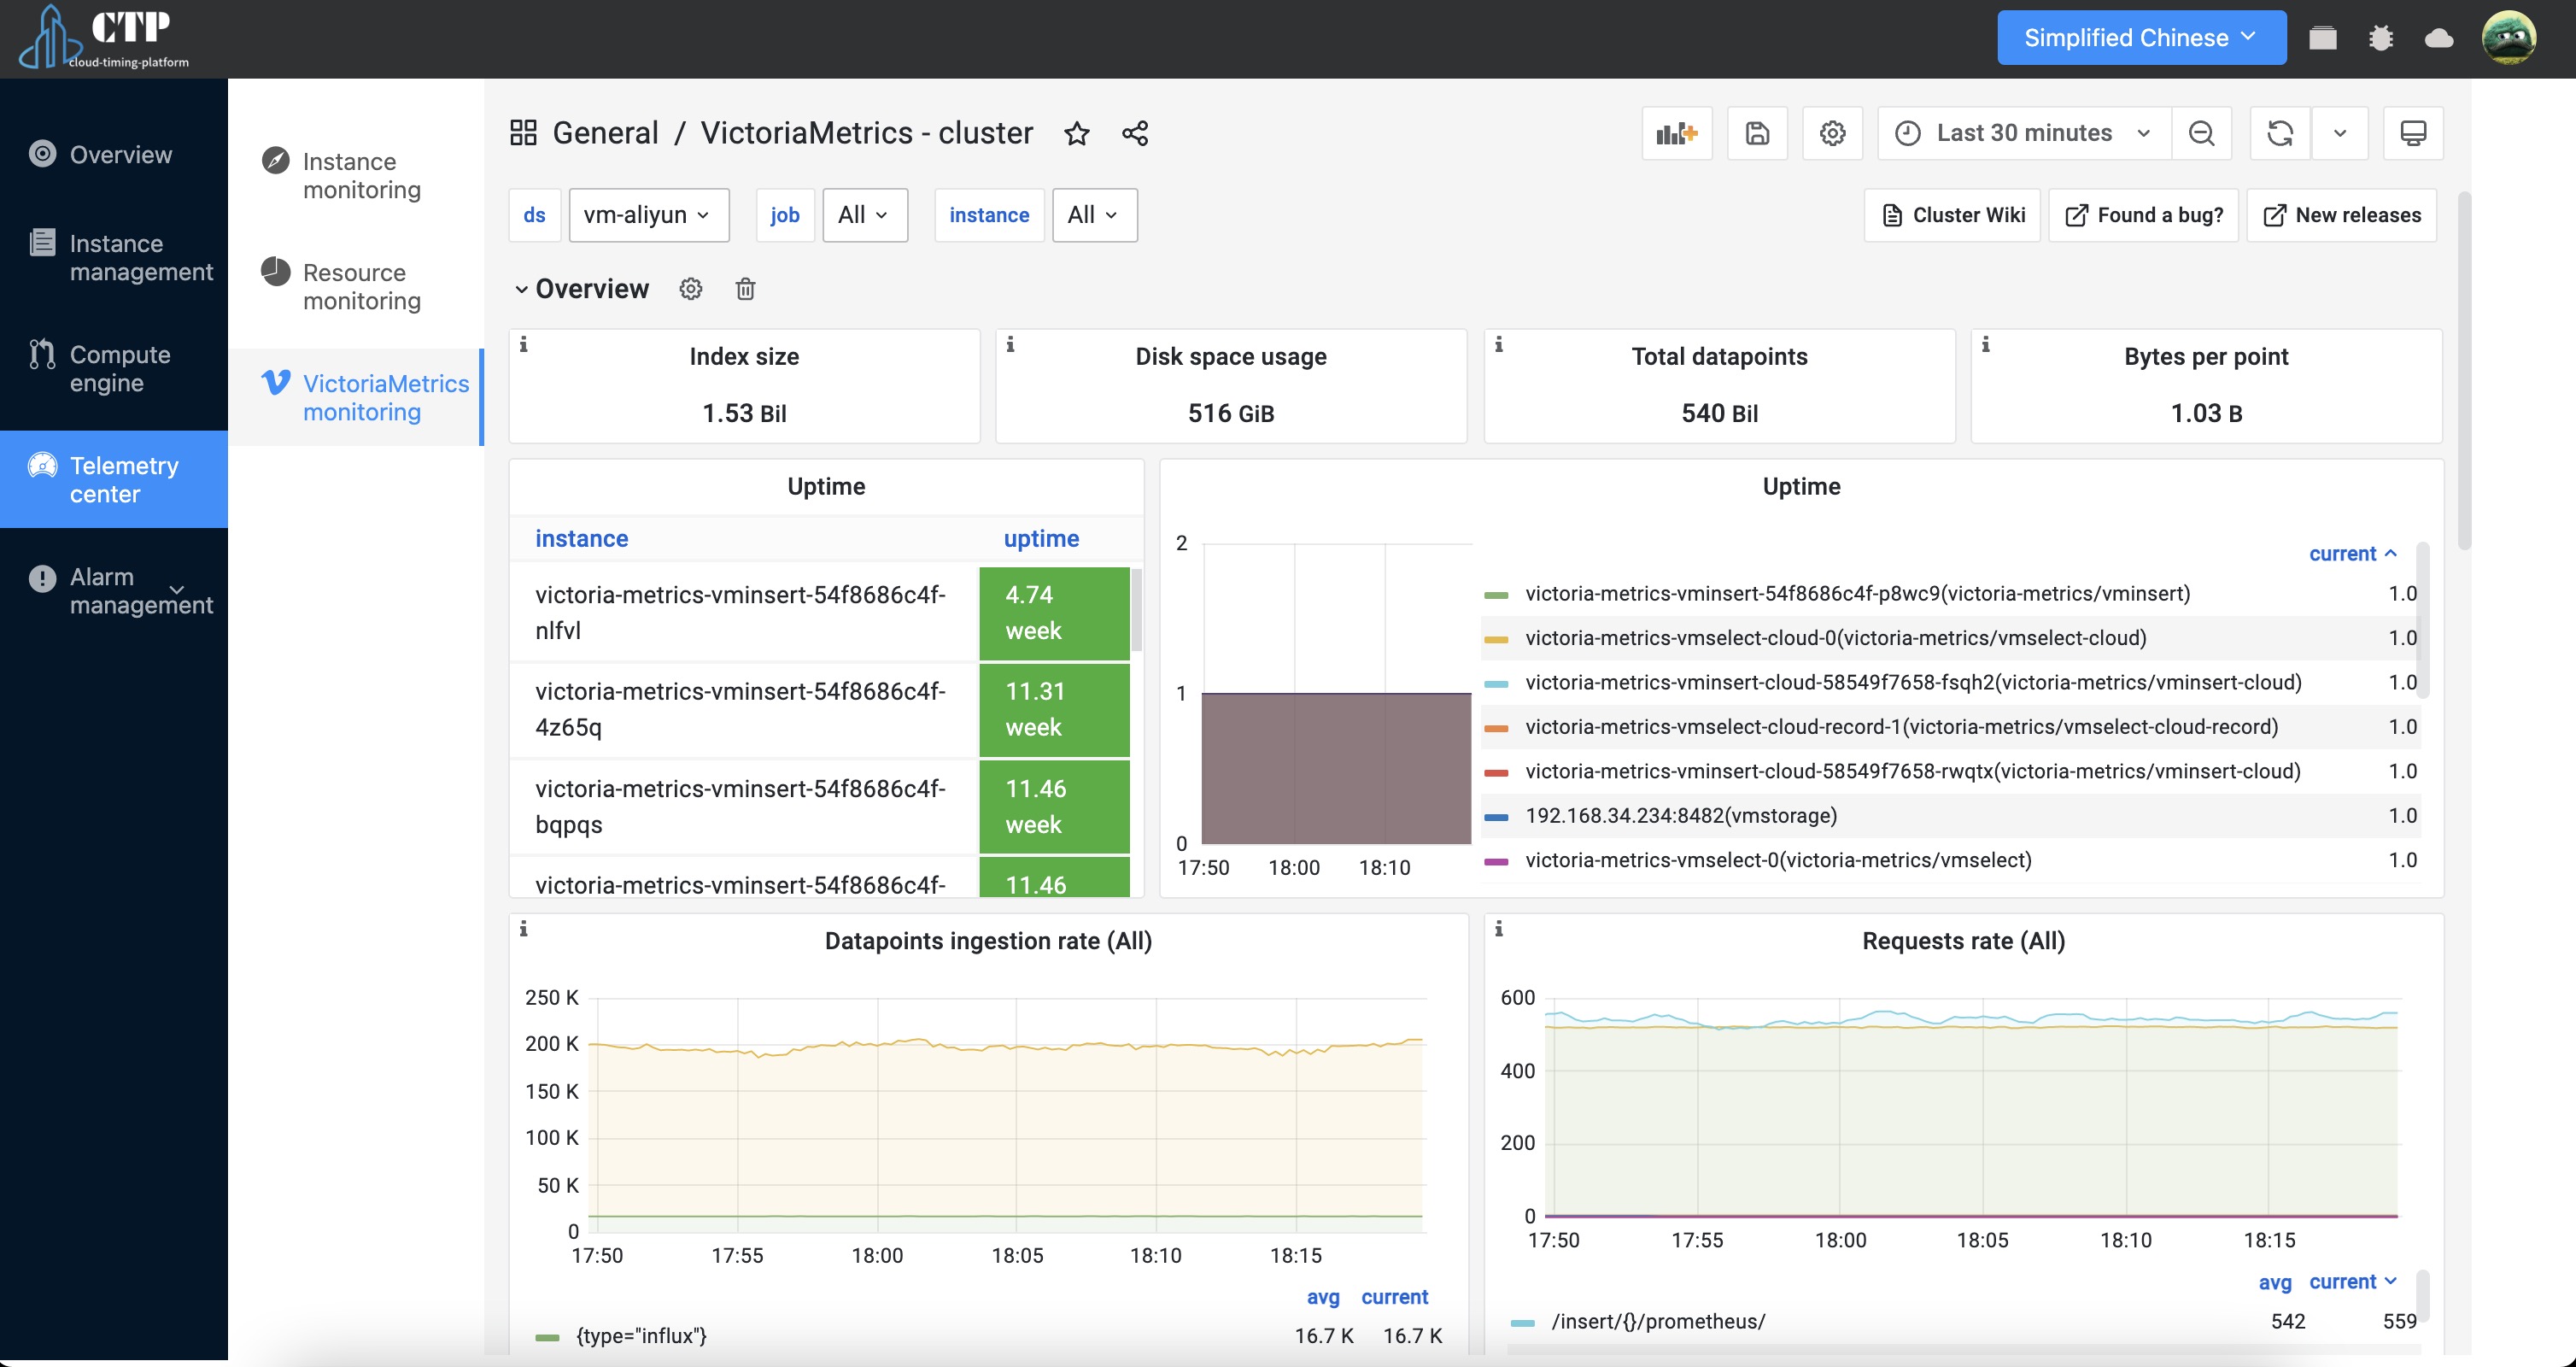Open the instance All dropdown

tap(1095, 215)
